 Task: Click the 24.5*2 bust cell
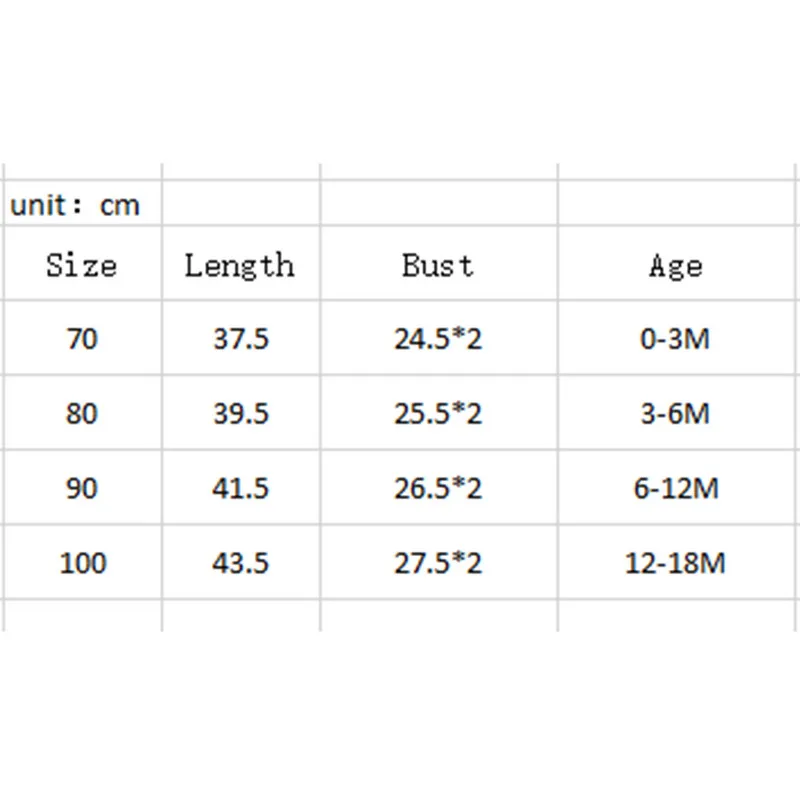click(439, 338)
